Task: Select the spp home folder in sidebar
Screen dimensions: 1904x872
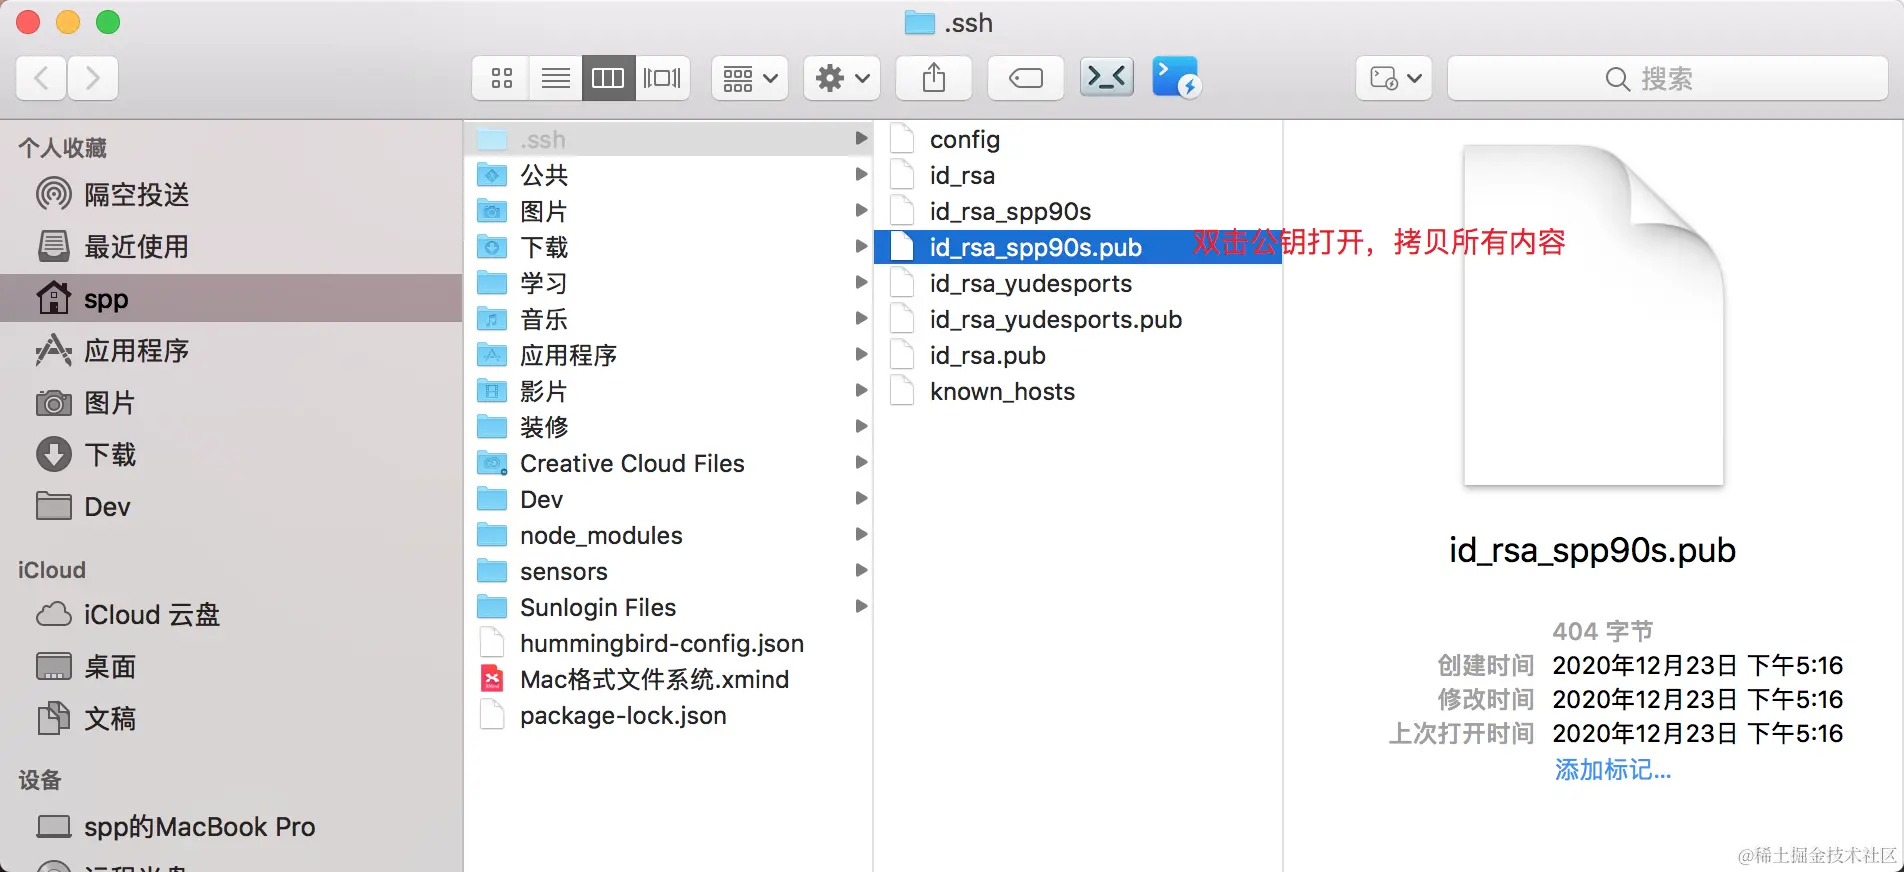Action: (x=231, y=298)
